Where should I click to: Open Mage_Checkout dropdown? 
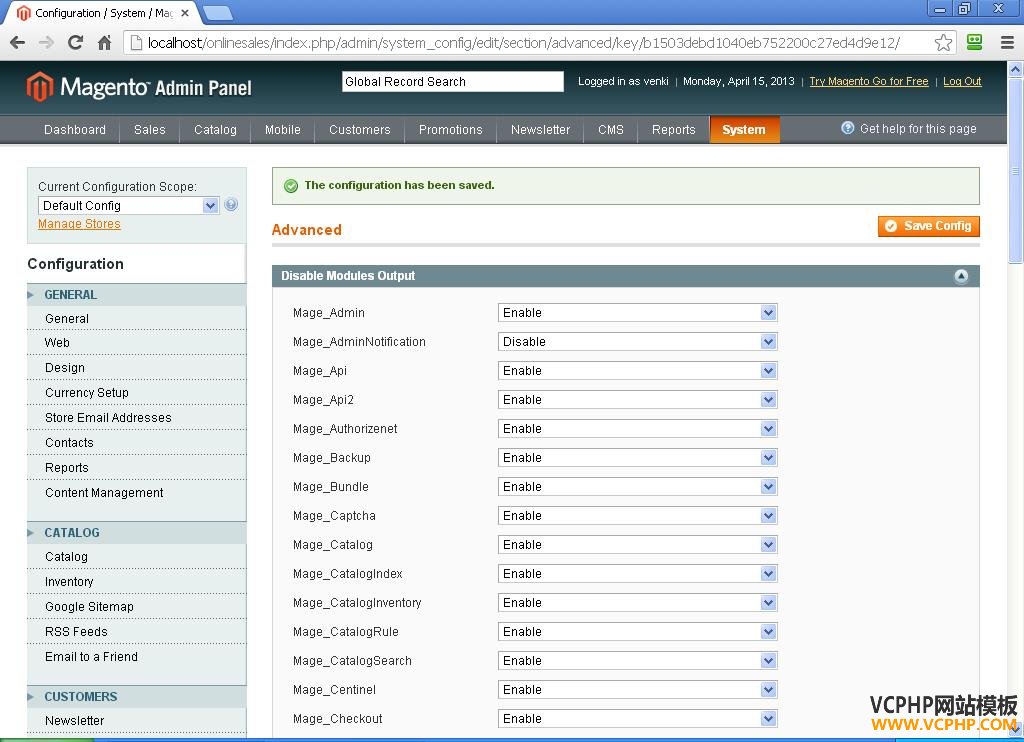pos(637,719)
